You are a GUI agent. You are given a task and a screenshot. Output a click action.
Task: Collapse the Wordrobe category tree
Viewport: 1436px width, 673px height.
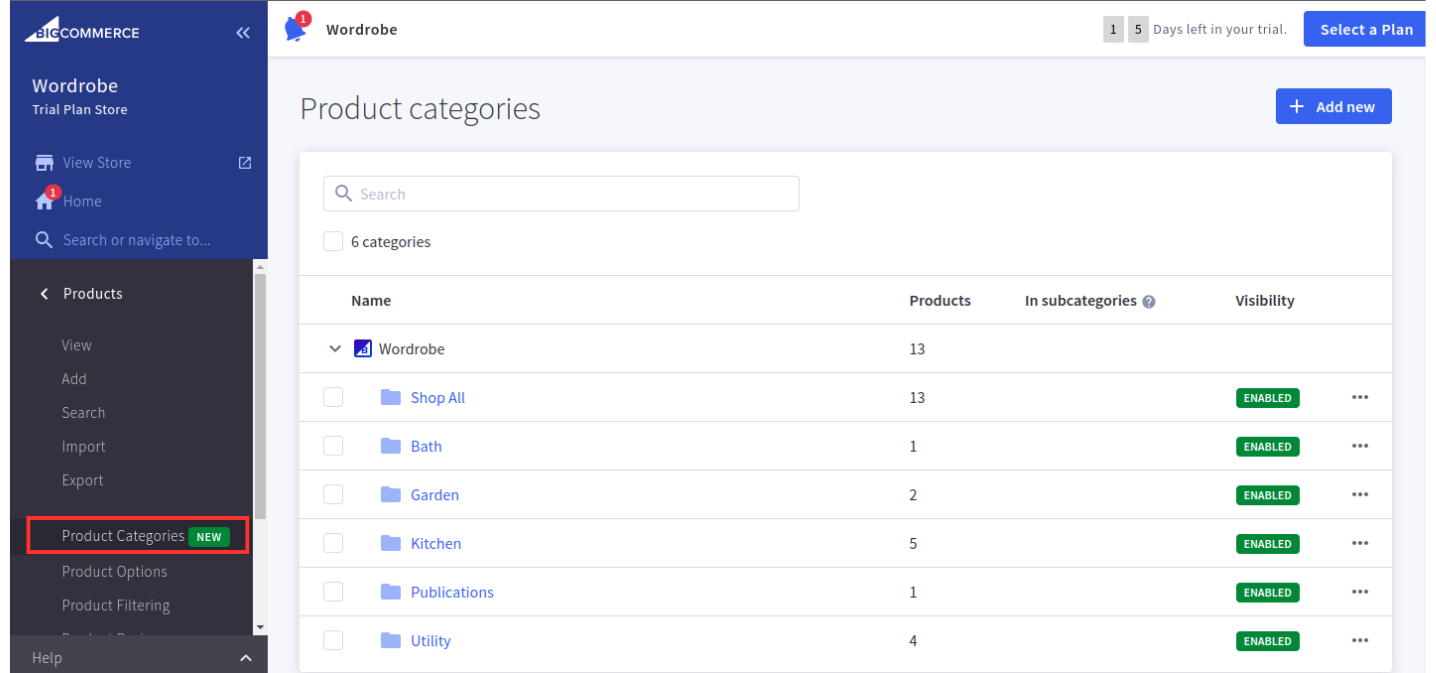(x=335, y=349)
